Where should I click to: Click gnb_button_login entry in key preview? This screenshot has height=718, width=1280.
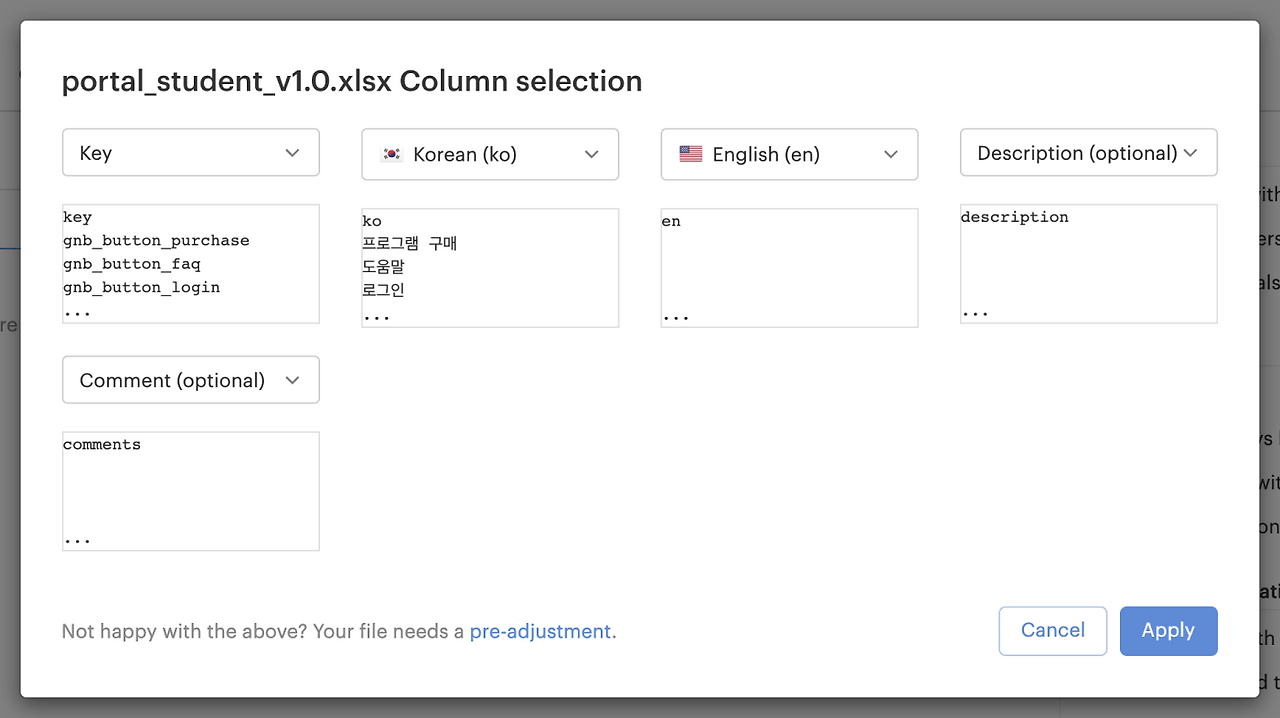pyautogui.click(x=141, y=288)
